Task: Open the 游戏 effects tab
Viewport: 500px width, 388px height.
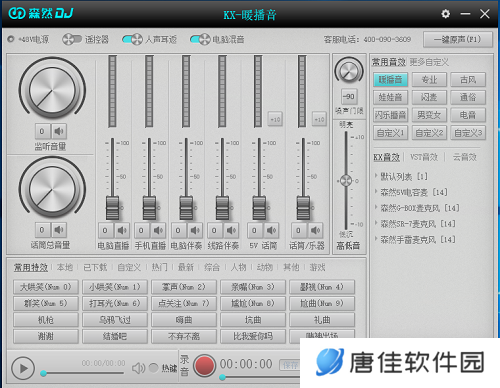Action: [x=317, y=267]
